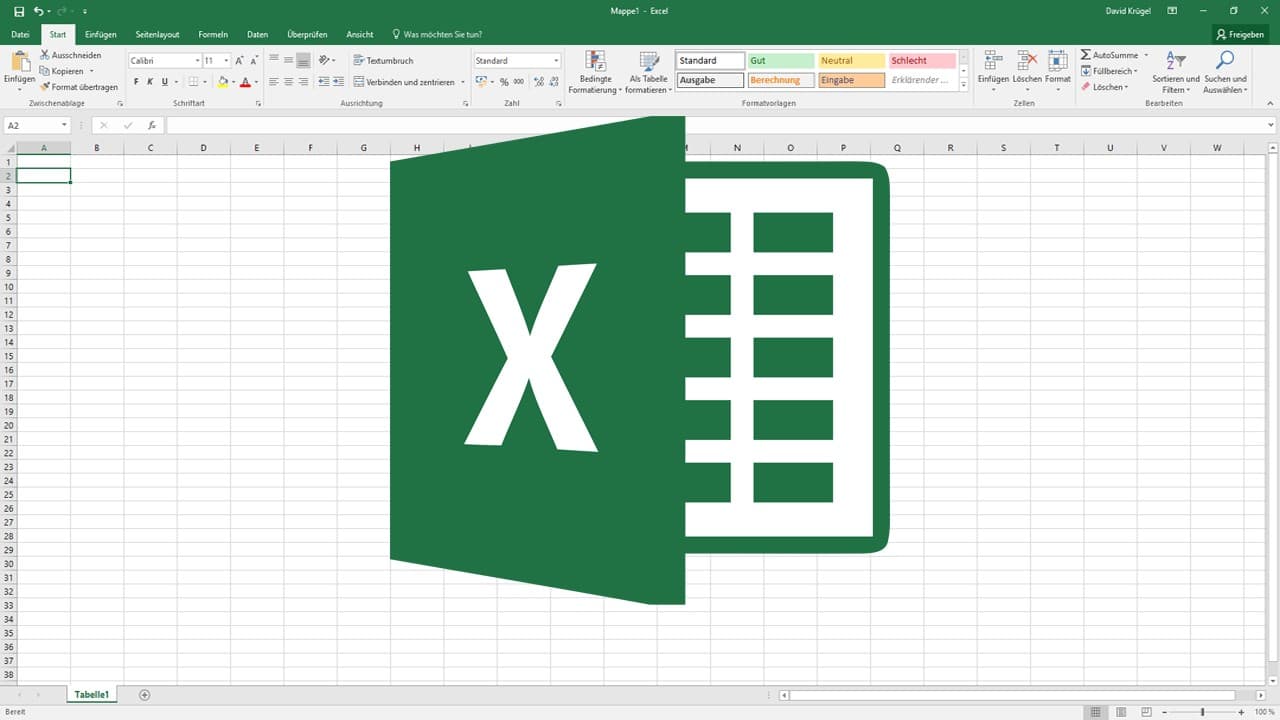
Task: Open the Datei tab
Action: pyautogui.click(x=20, y=34)
